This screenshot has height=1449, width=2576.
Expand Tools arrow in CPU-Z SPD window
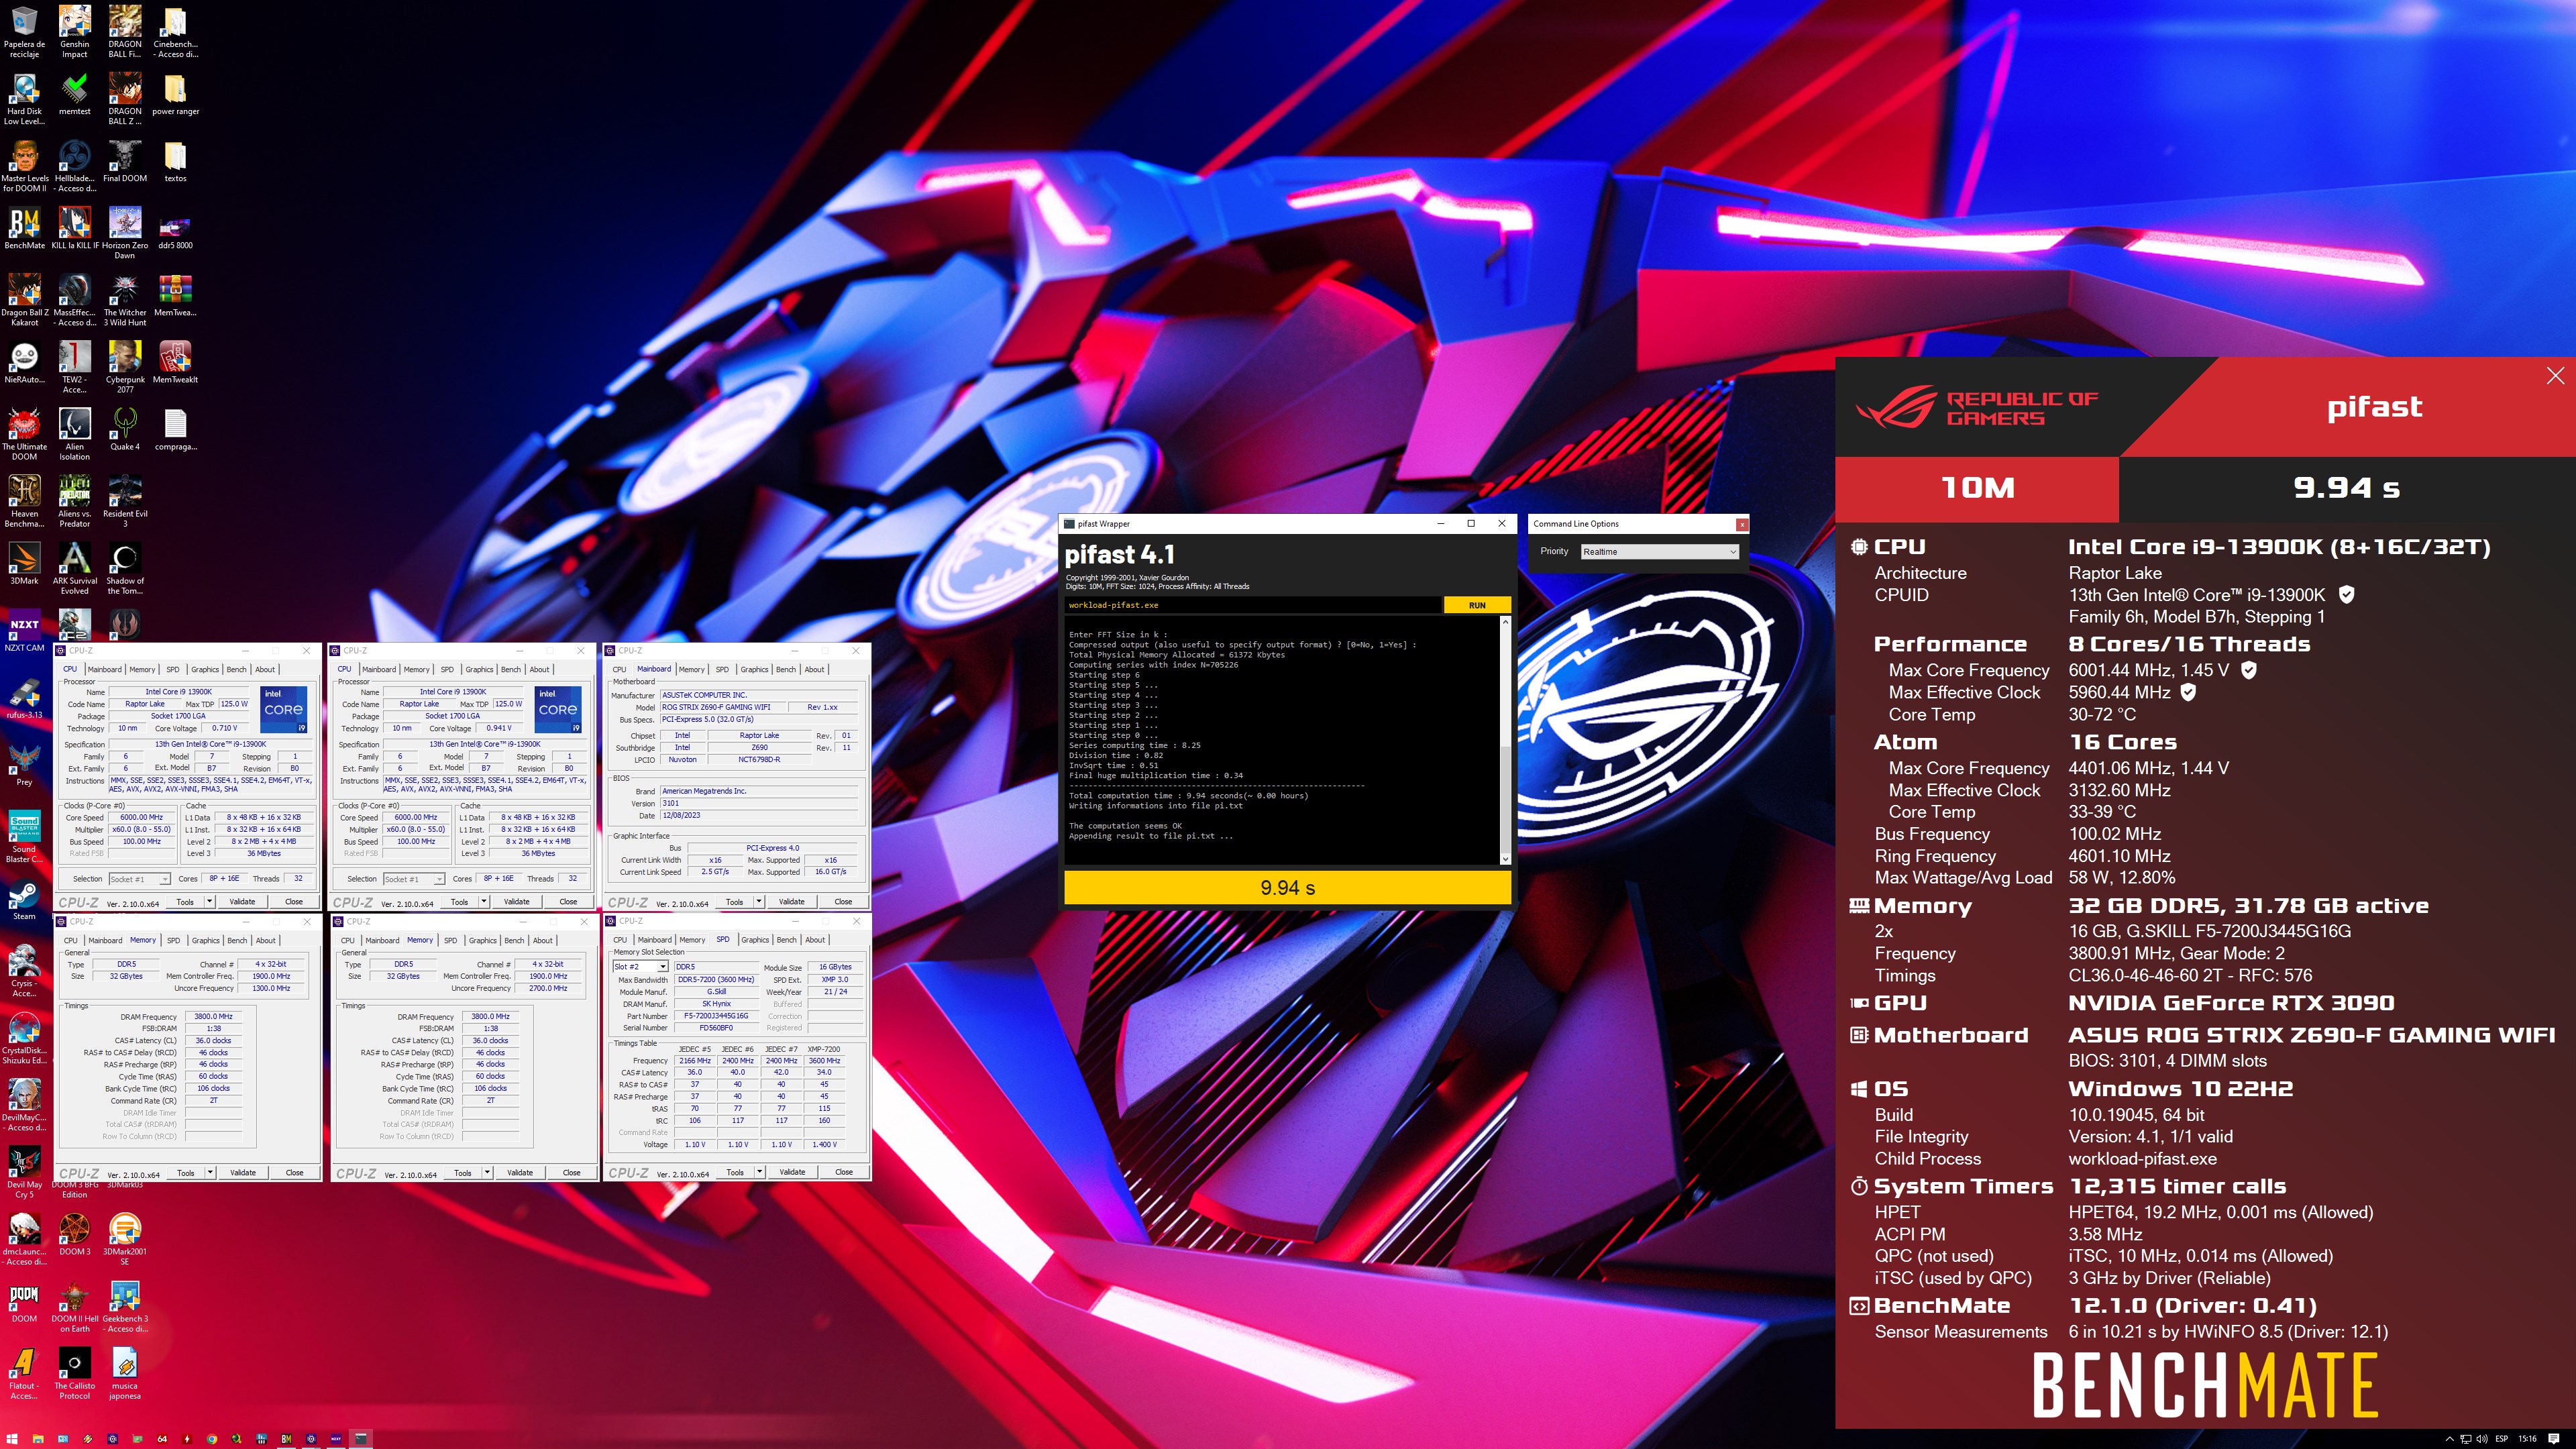759,1172
